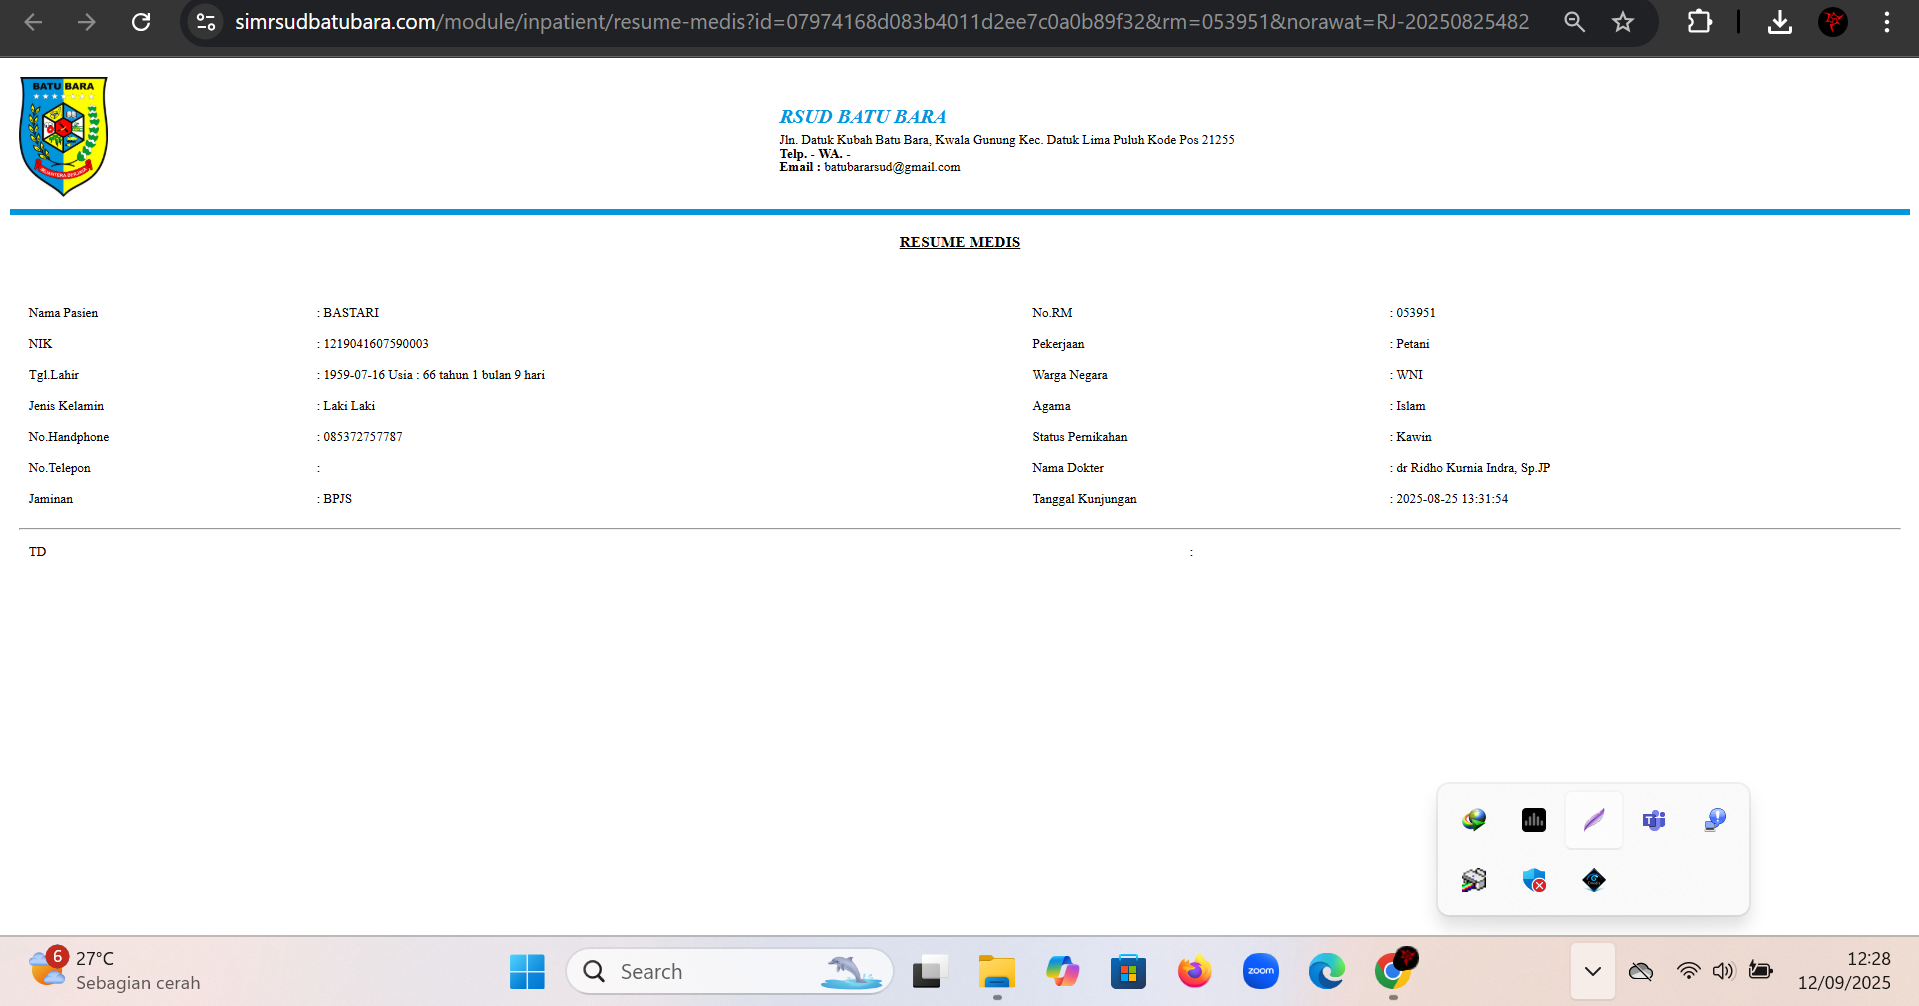Viewport: 1919px width, 1006px height.
Task: Open Microsoft Teams from tray overflow
Action: pos(1654,820)
